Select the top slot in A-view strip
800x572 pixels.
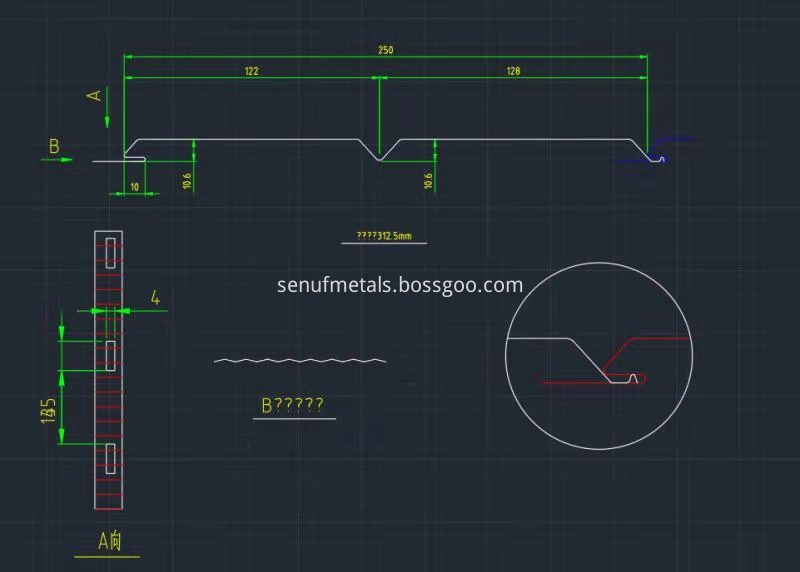point(110,253)
